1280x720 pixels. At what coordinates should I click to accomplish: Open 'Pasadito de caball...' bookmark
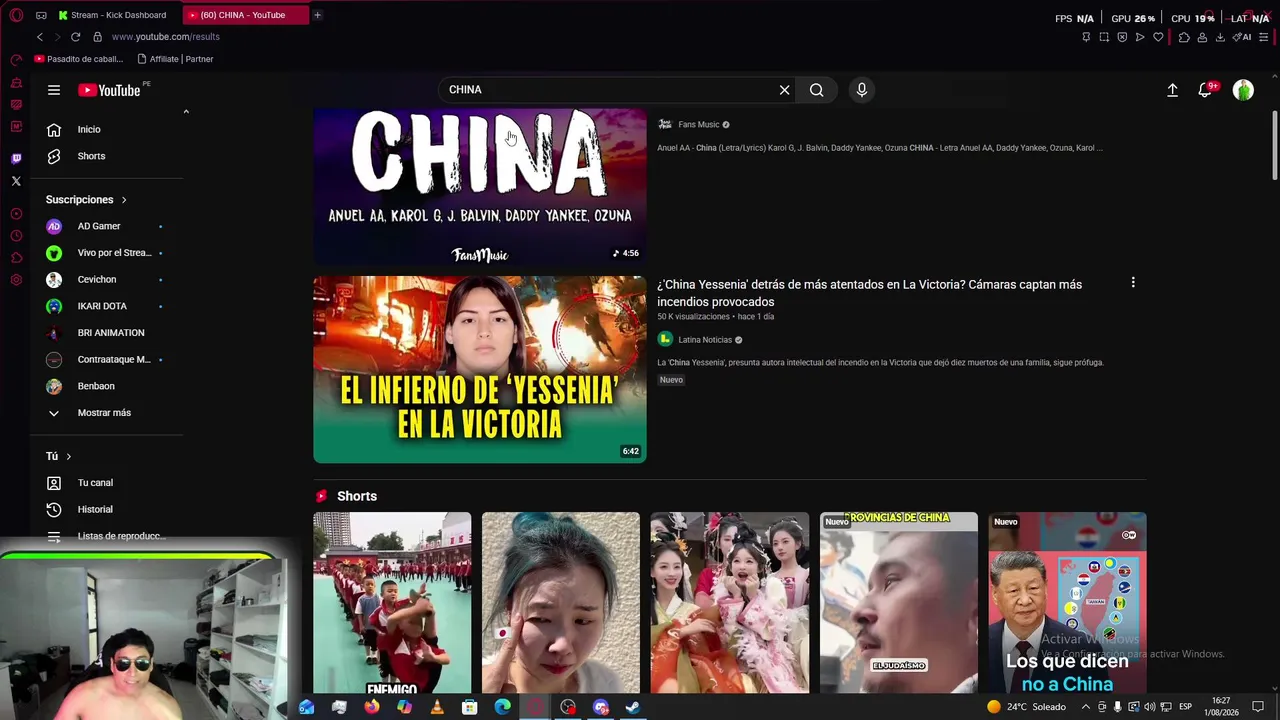coord(78,59)
